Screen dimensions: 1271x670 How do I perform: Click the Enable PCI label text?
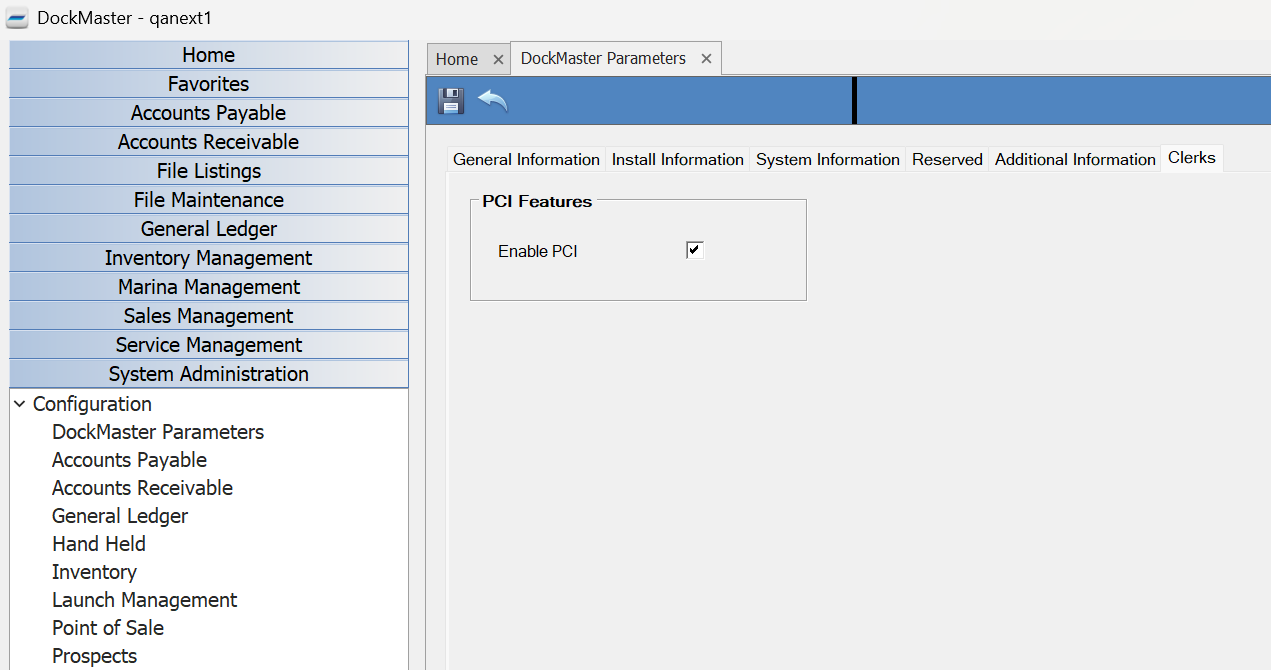point(538,251)
